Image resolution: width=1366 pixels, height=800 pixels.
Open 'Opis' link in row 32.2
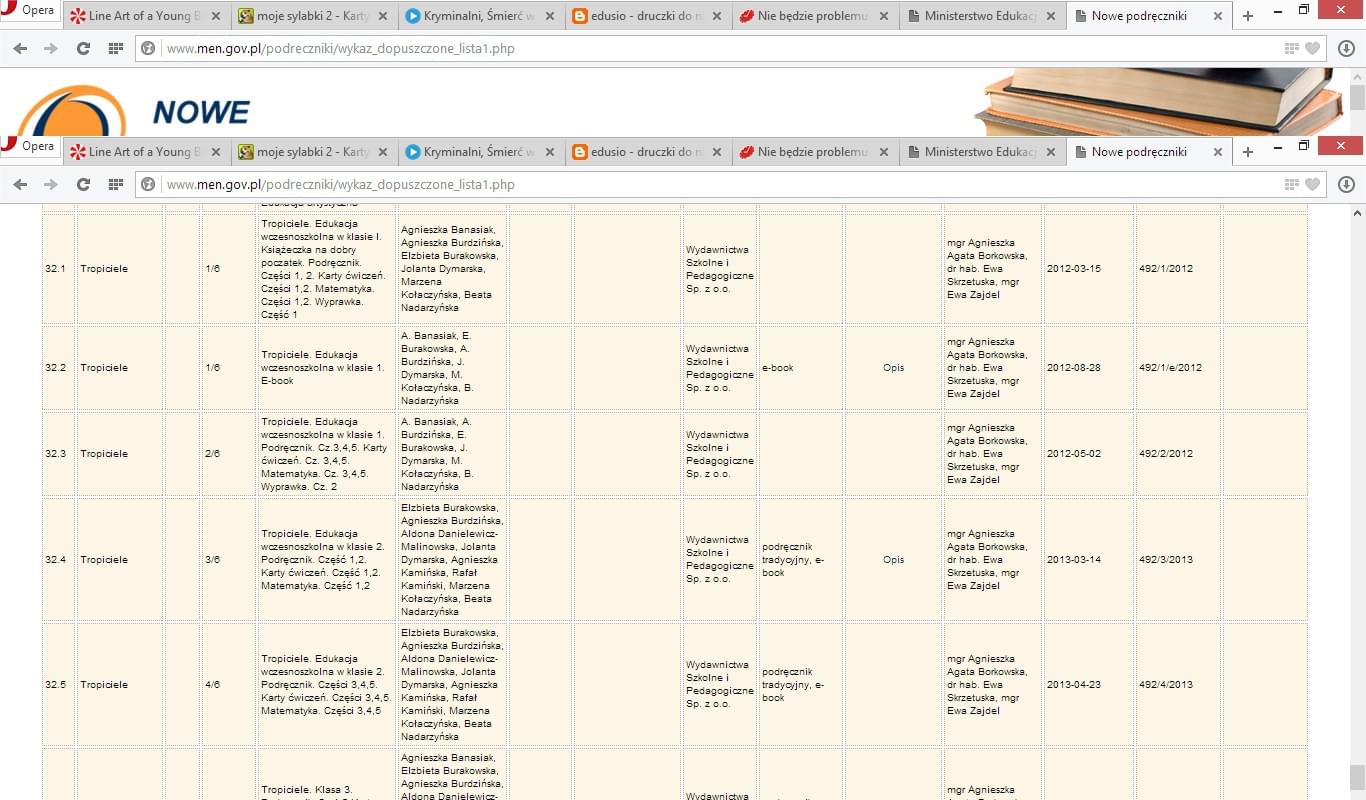pos(893,368)
